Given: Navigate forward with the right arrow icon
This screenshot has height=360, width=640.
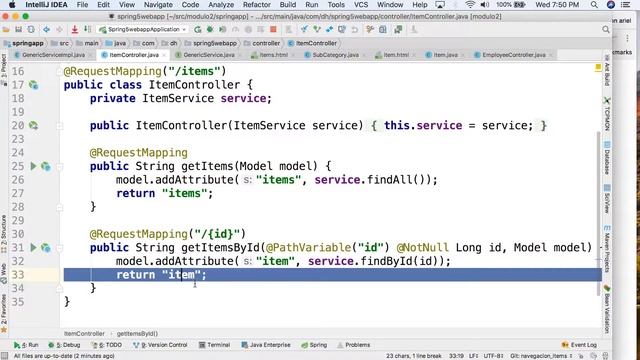Looking at the screenshot, I should click(x=59, y=29).
